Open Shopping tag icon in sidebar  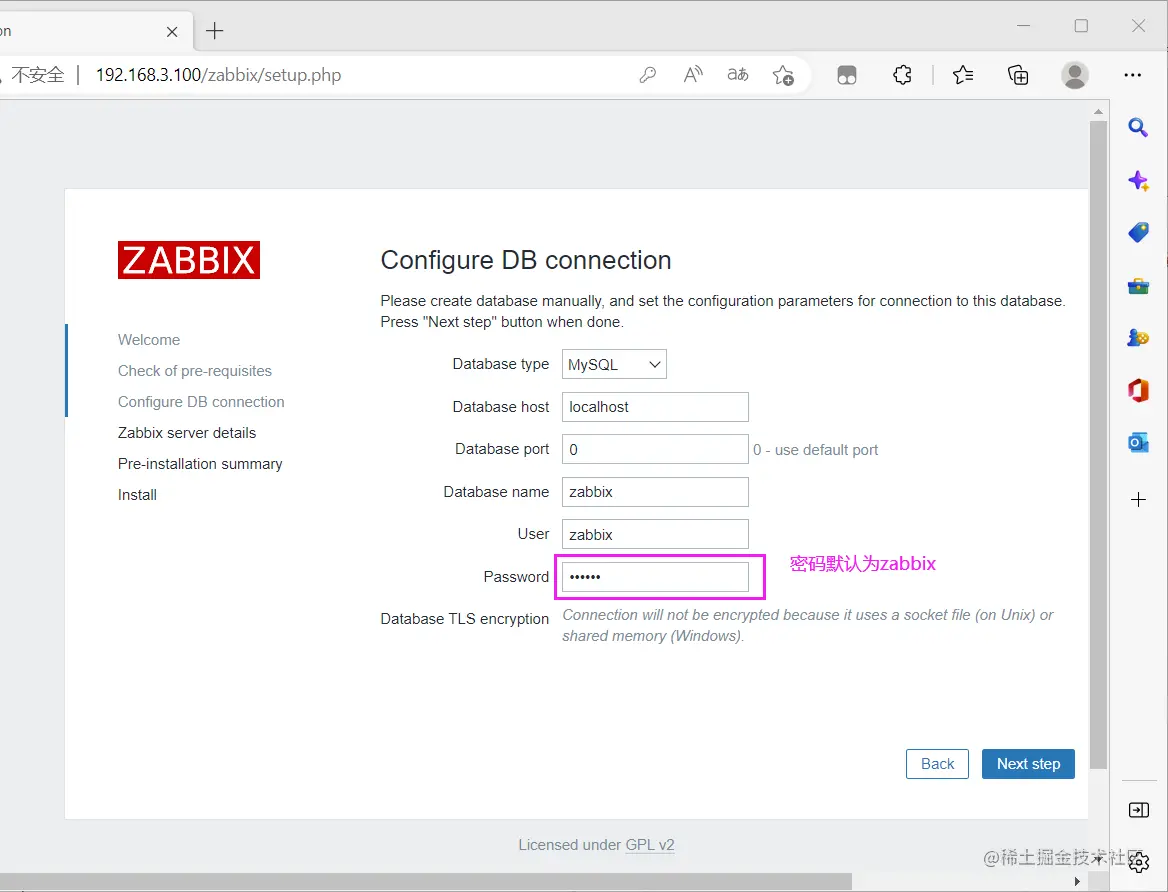point(1137,233)
